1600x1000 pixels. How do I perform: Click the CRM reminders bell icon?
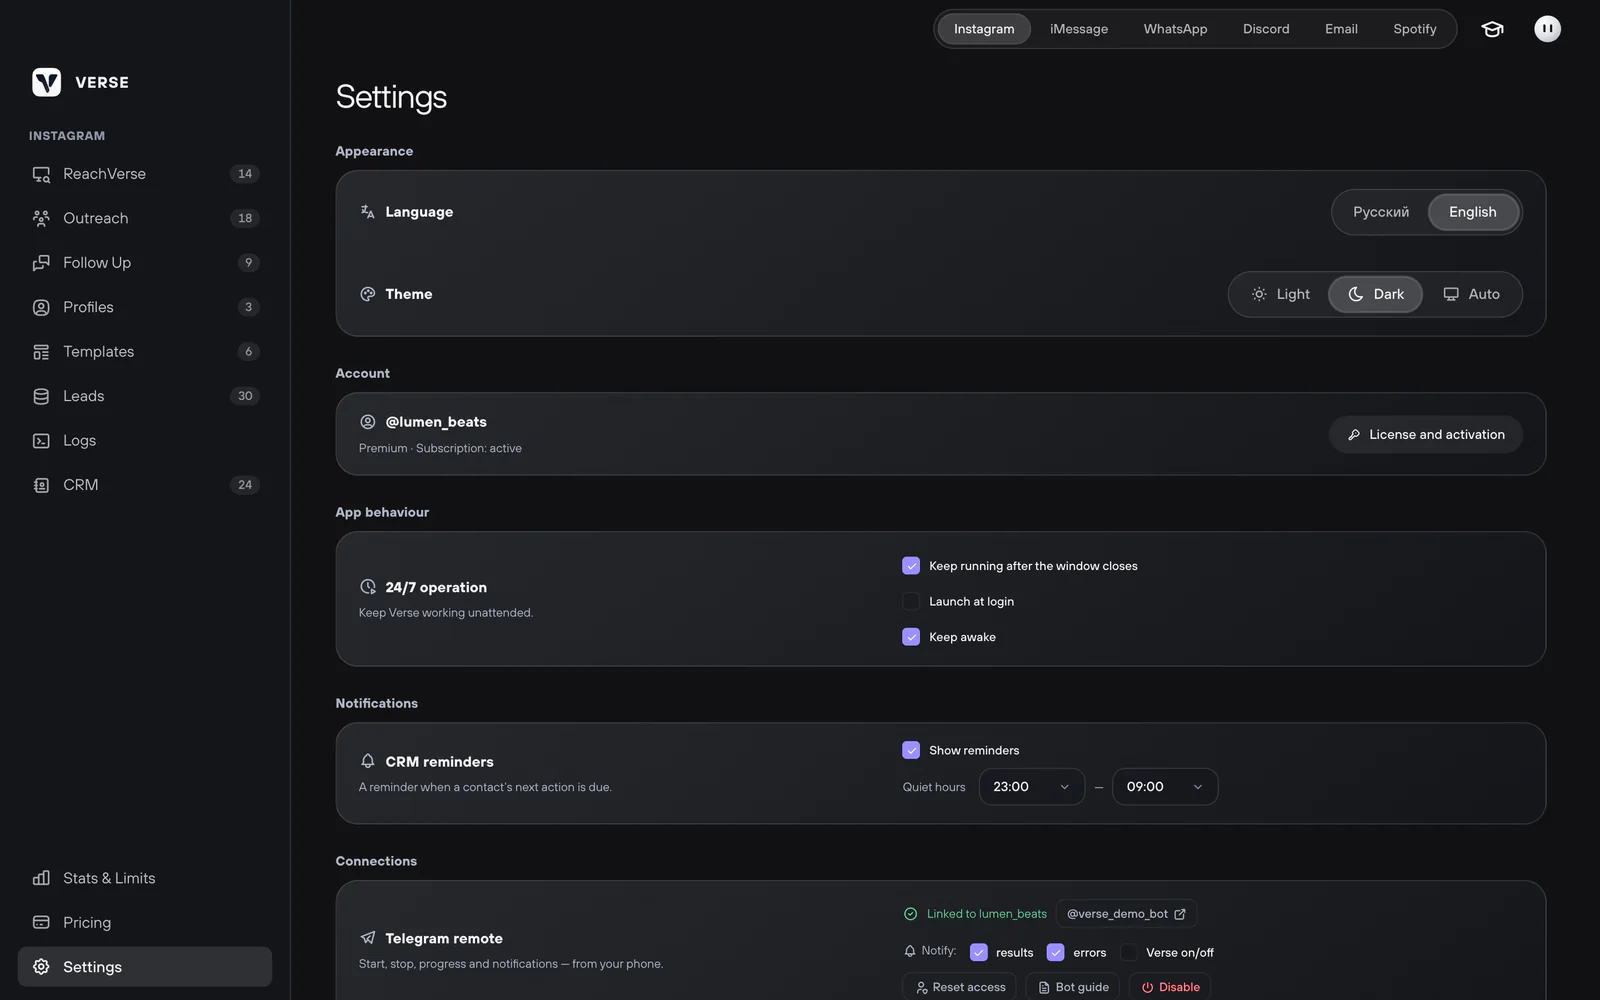tap(368, 761)
